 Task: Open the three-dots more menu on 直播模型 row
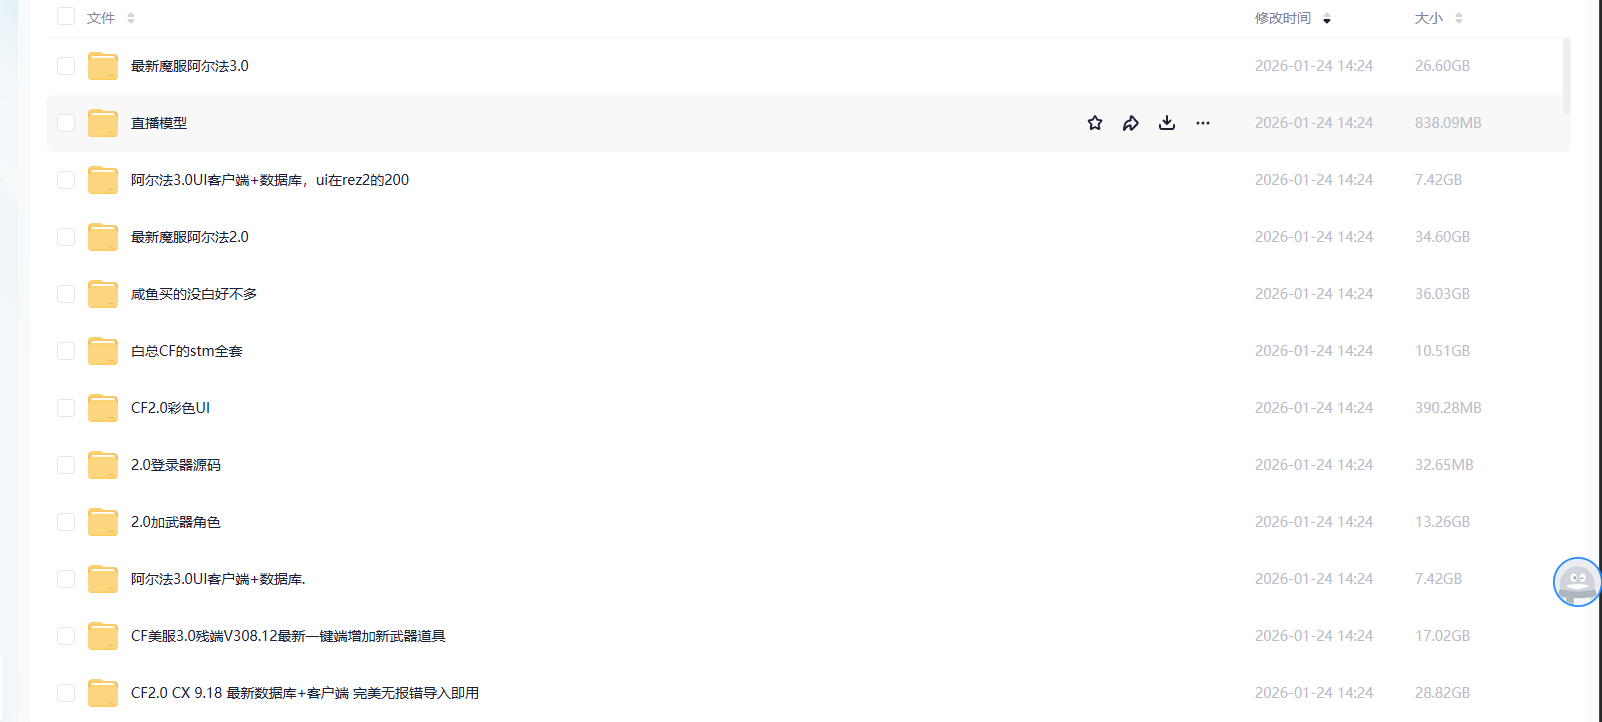[1203, 123]
